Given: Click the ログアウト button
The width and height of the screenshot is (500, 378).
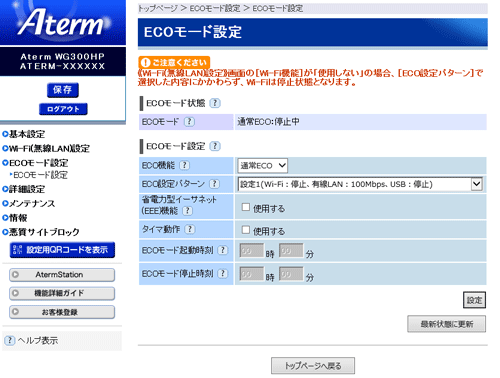Looking at the screenshot, I should click(x=63, y=109).
